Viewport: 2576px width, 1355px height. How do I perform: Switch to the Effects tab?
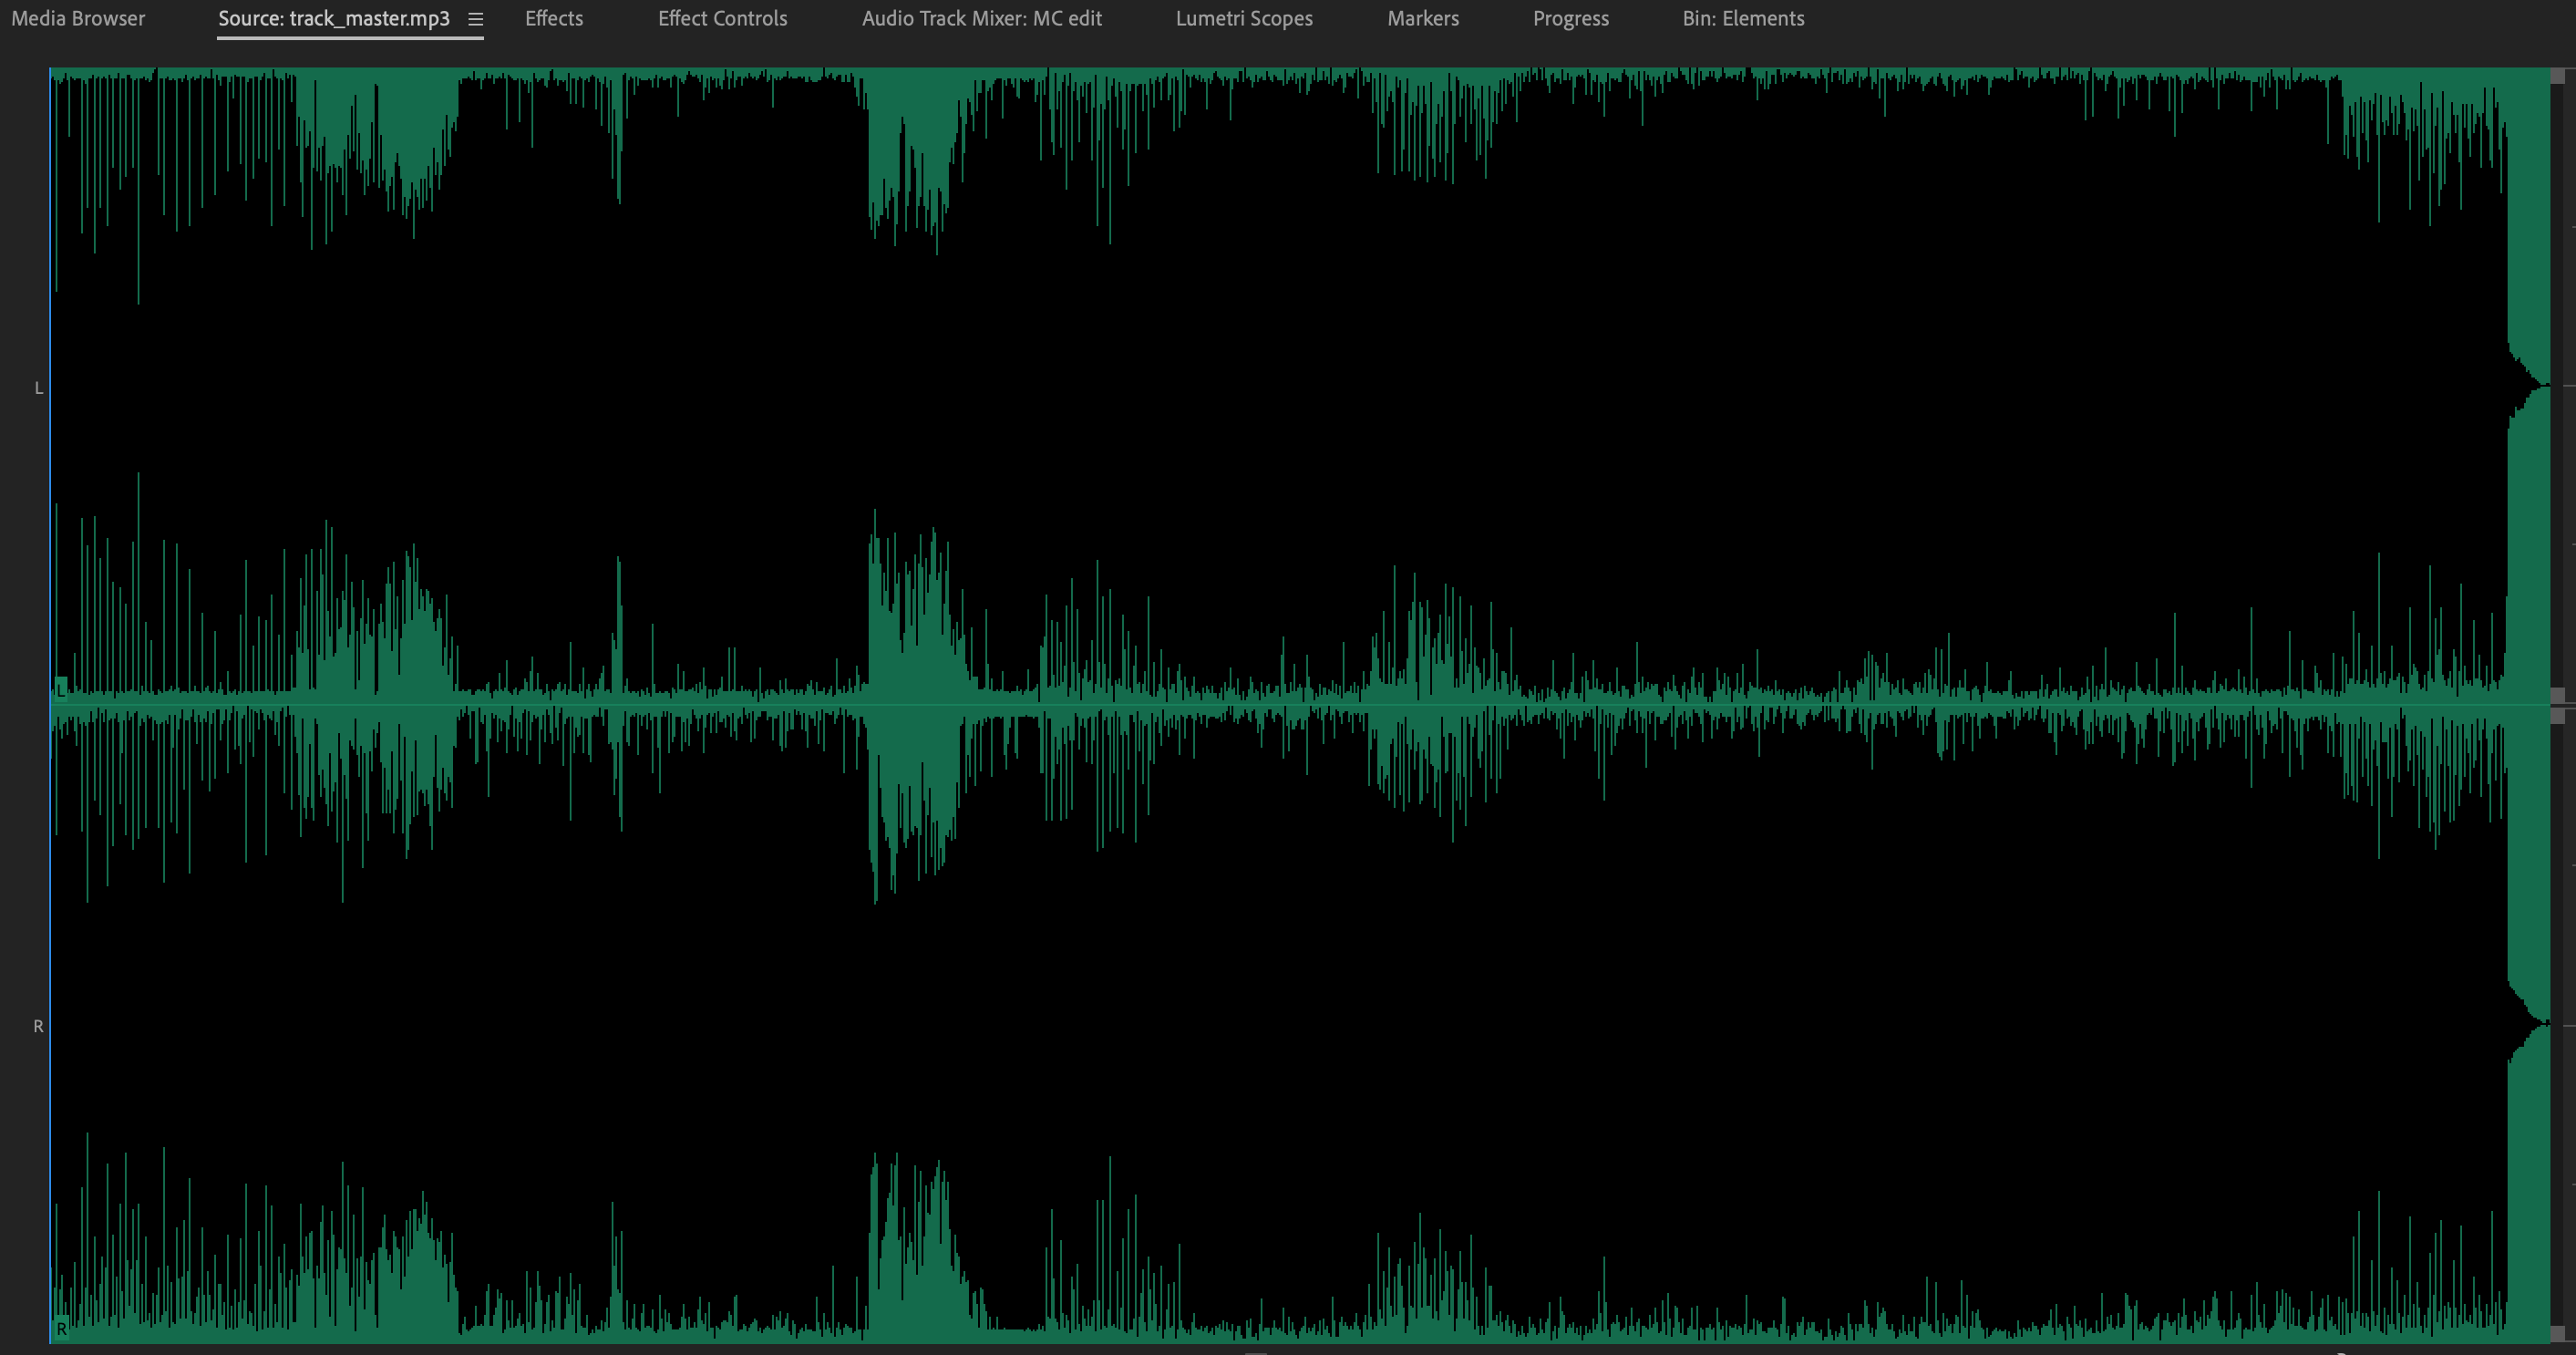click(x=553, y=18)
